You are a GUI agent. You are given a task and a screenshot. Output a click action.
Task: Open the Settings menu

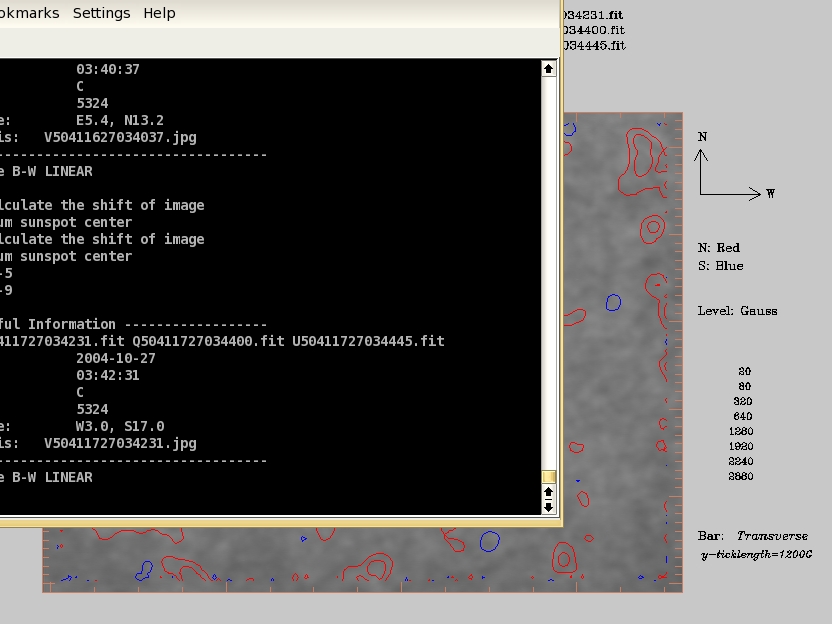101,13
